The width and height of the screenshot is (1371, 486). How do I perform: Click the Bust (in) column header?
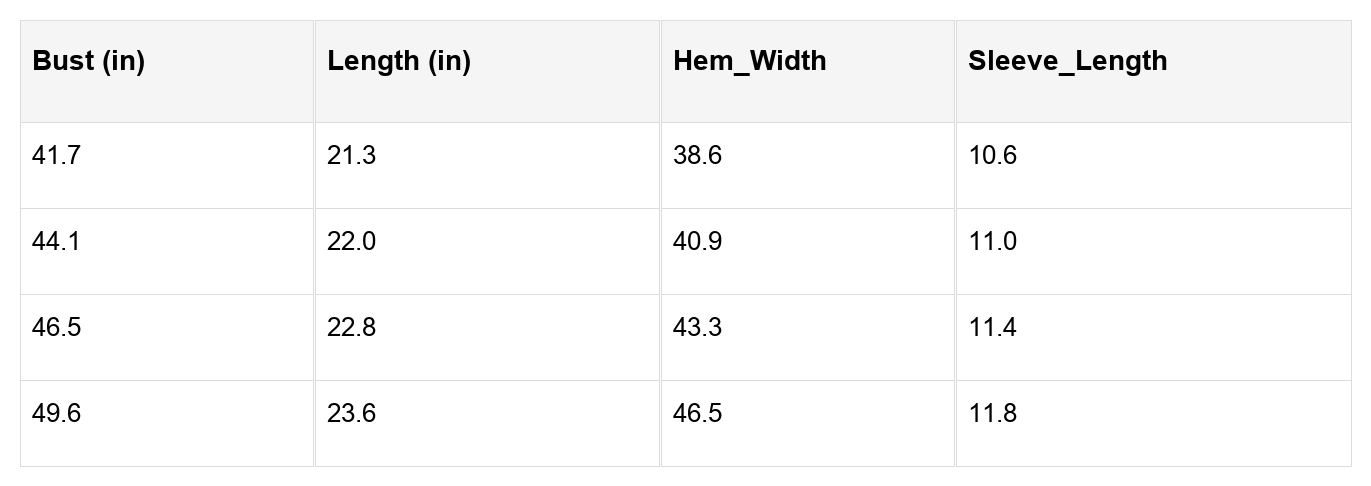point(89,61)
